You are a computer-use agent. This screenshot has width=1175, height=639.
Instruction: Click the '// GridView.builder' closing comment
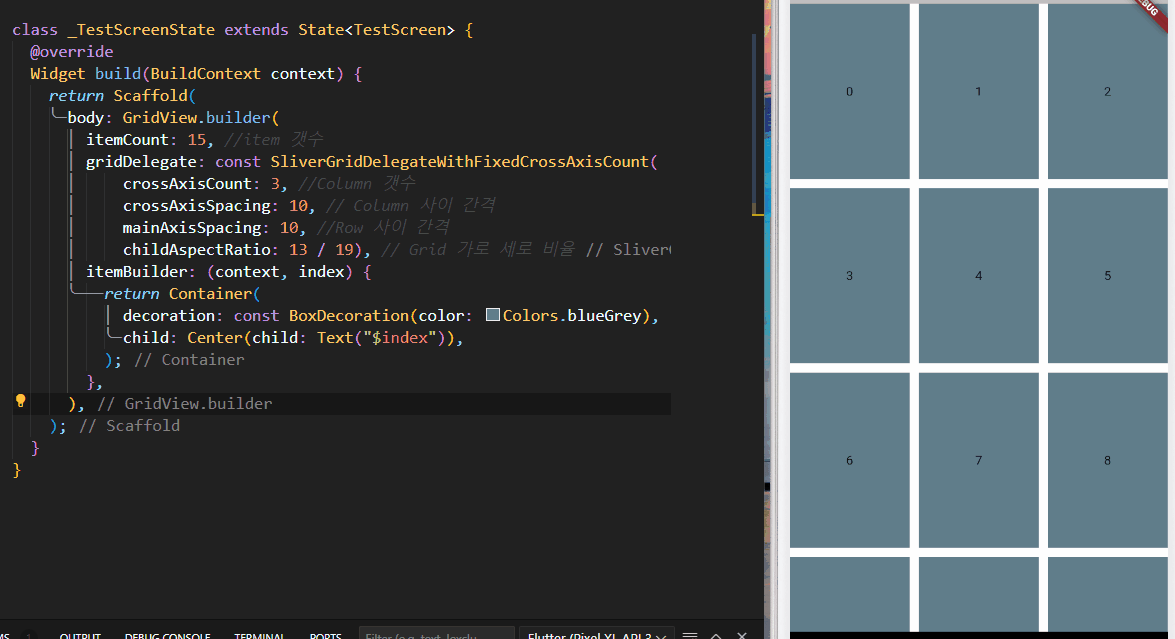[184, 404]
